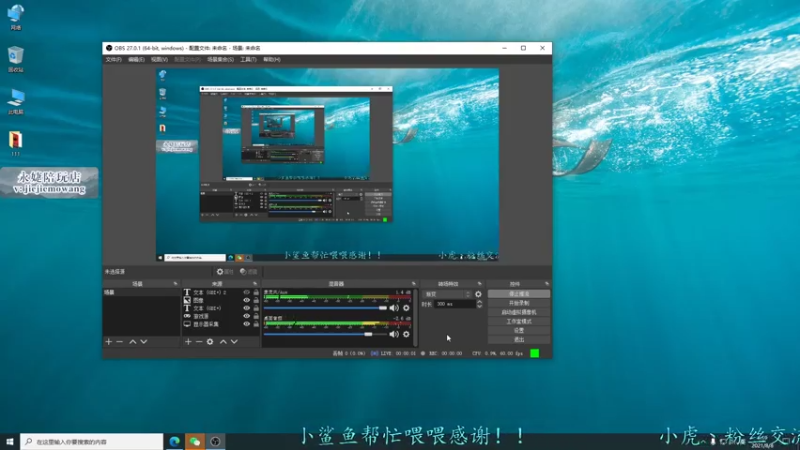Screen dimensions: 800x450
Task: Undock the 转场特效 panel via header icon
Action: tap(479, 284)
